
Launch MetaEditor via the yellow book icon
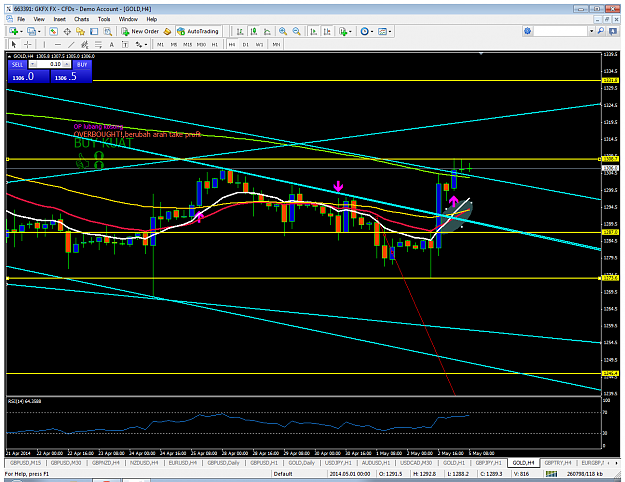click(167, 31)
